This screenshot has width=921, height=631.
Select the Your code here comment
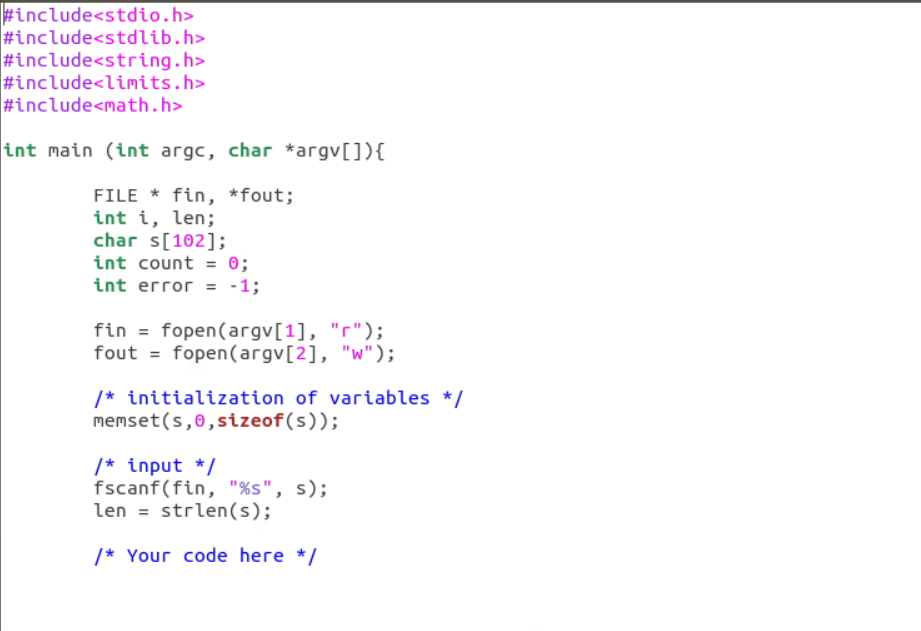204,555
